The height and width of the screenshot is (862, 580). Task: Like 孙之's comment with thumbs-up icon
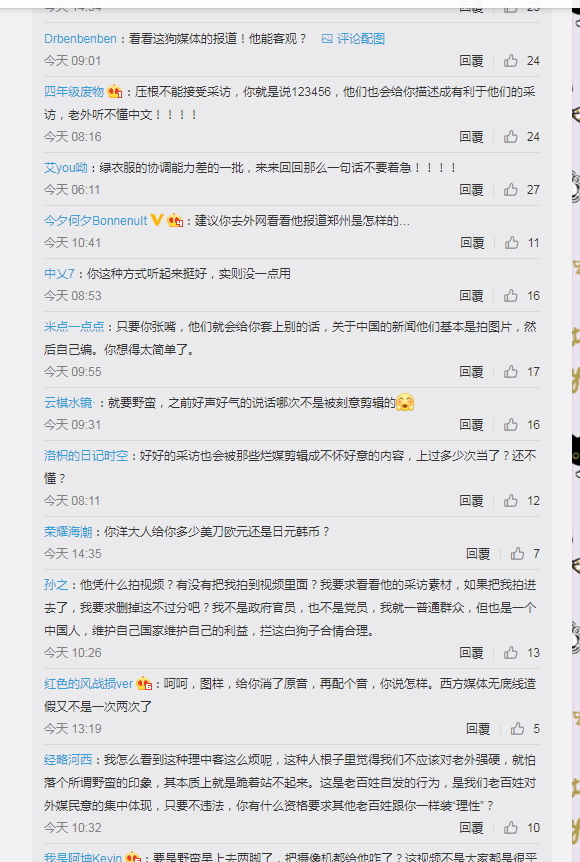click(x=511, y=653)
